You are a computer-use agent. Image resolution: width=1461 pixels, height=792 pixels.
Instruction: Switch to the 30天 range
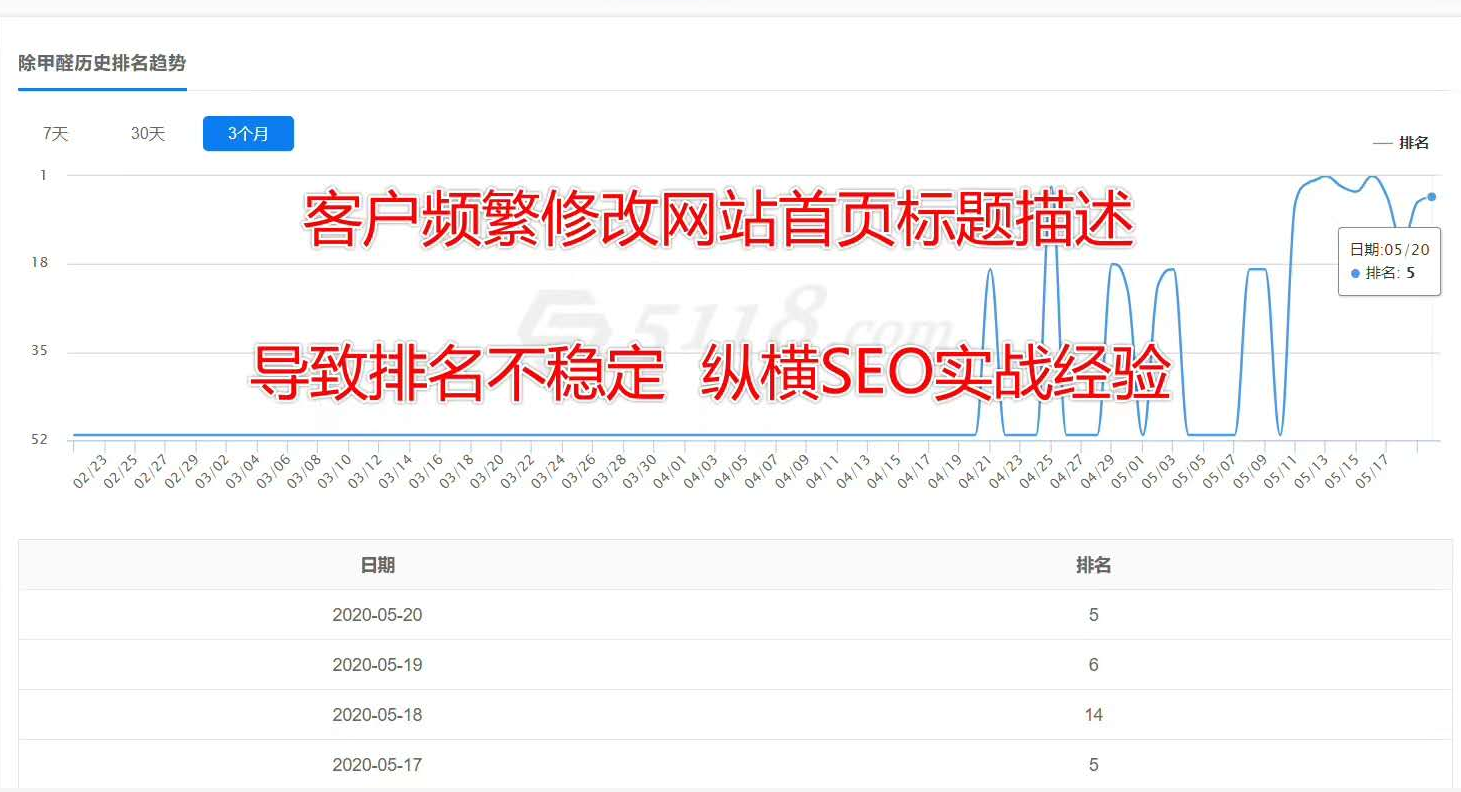[148, 134]
